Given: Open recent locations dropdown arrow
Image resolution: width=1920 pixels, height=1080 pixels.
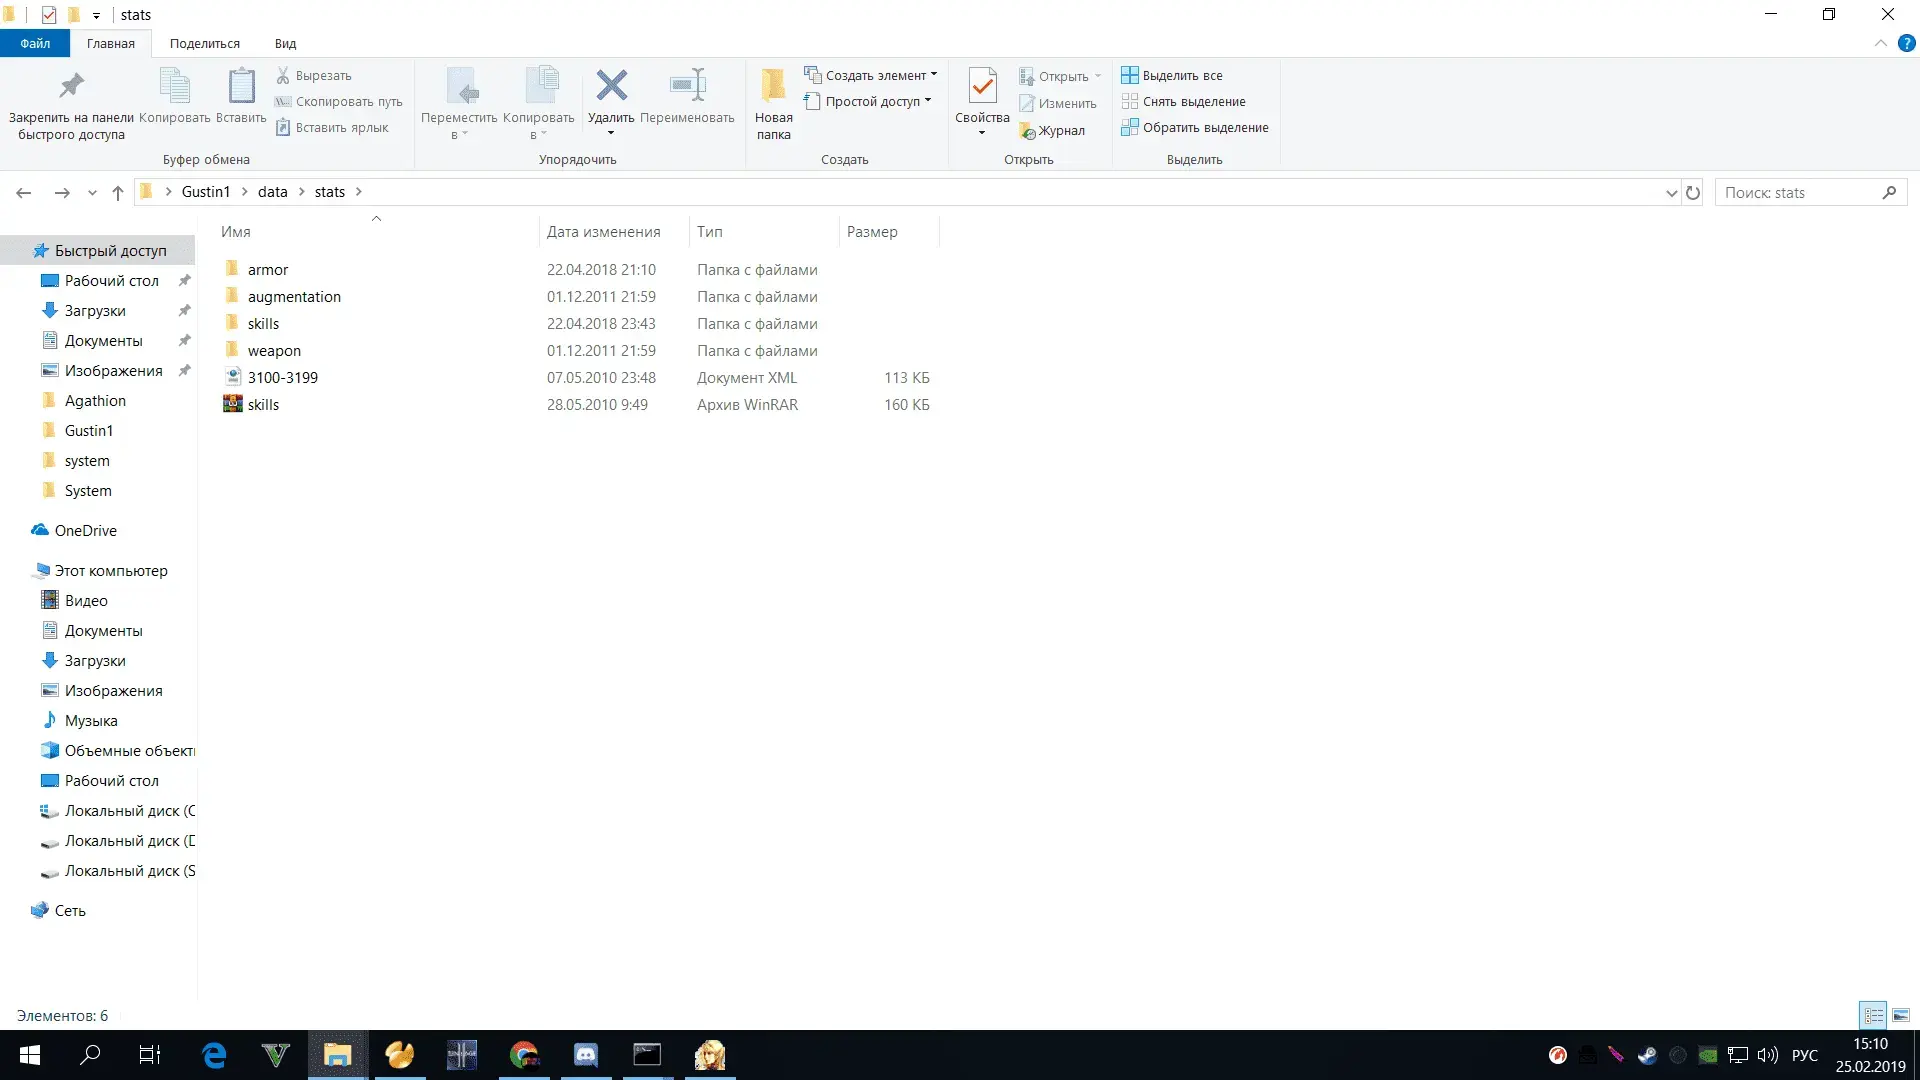Looking at the screenshot, I should pyautogui.click(x=92, y=193).
